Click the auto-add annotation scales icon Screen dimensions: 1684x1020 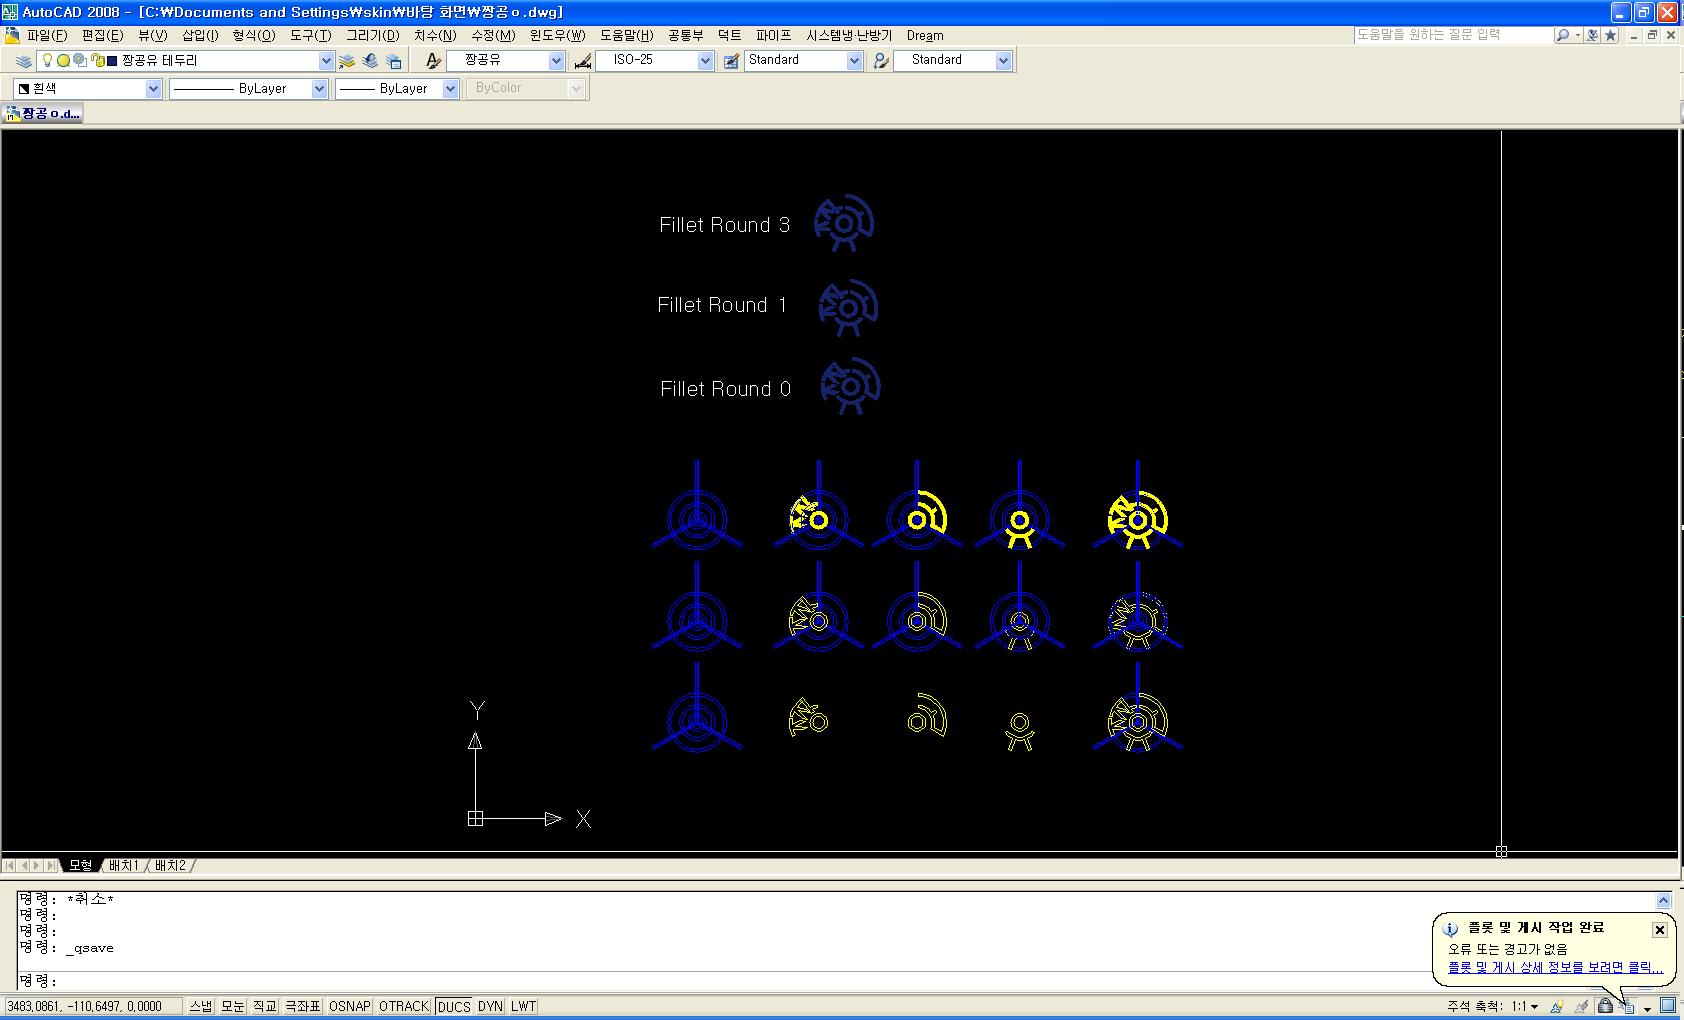tap(1581, 1006)
